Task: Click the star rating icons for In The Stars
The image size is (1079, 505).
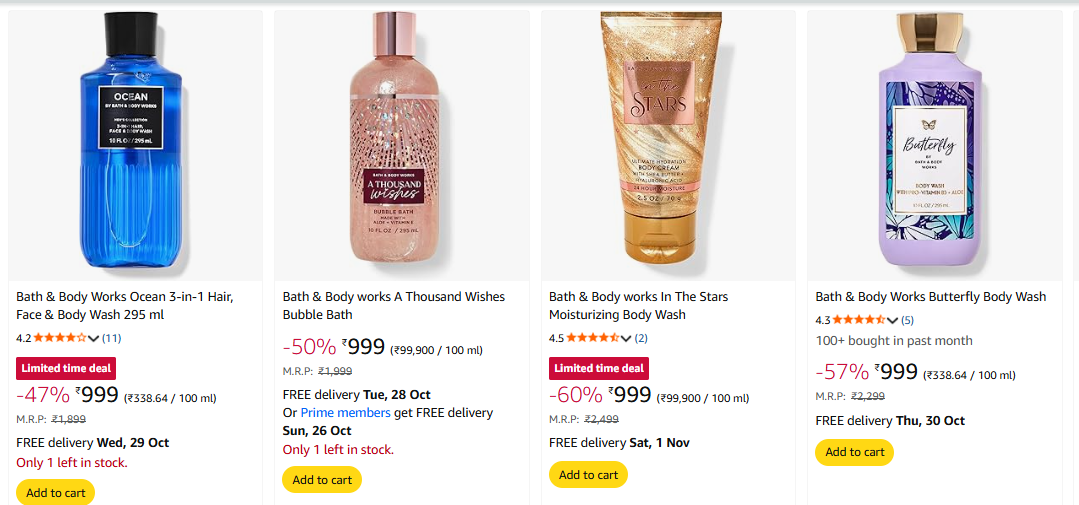Action: pyautogui.click(x=593, y=338)
